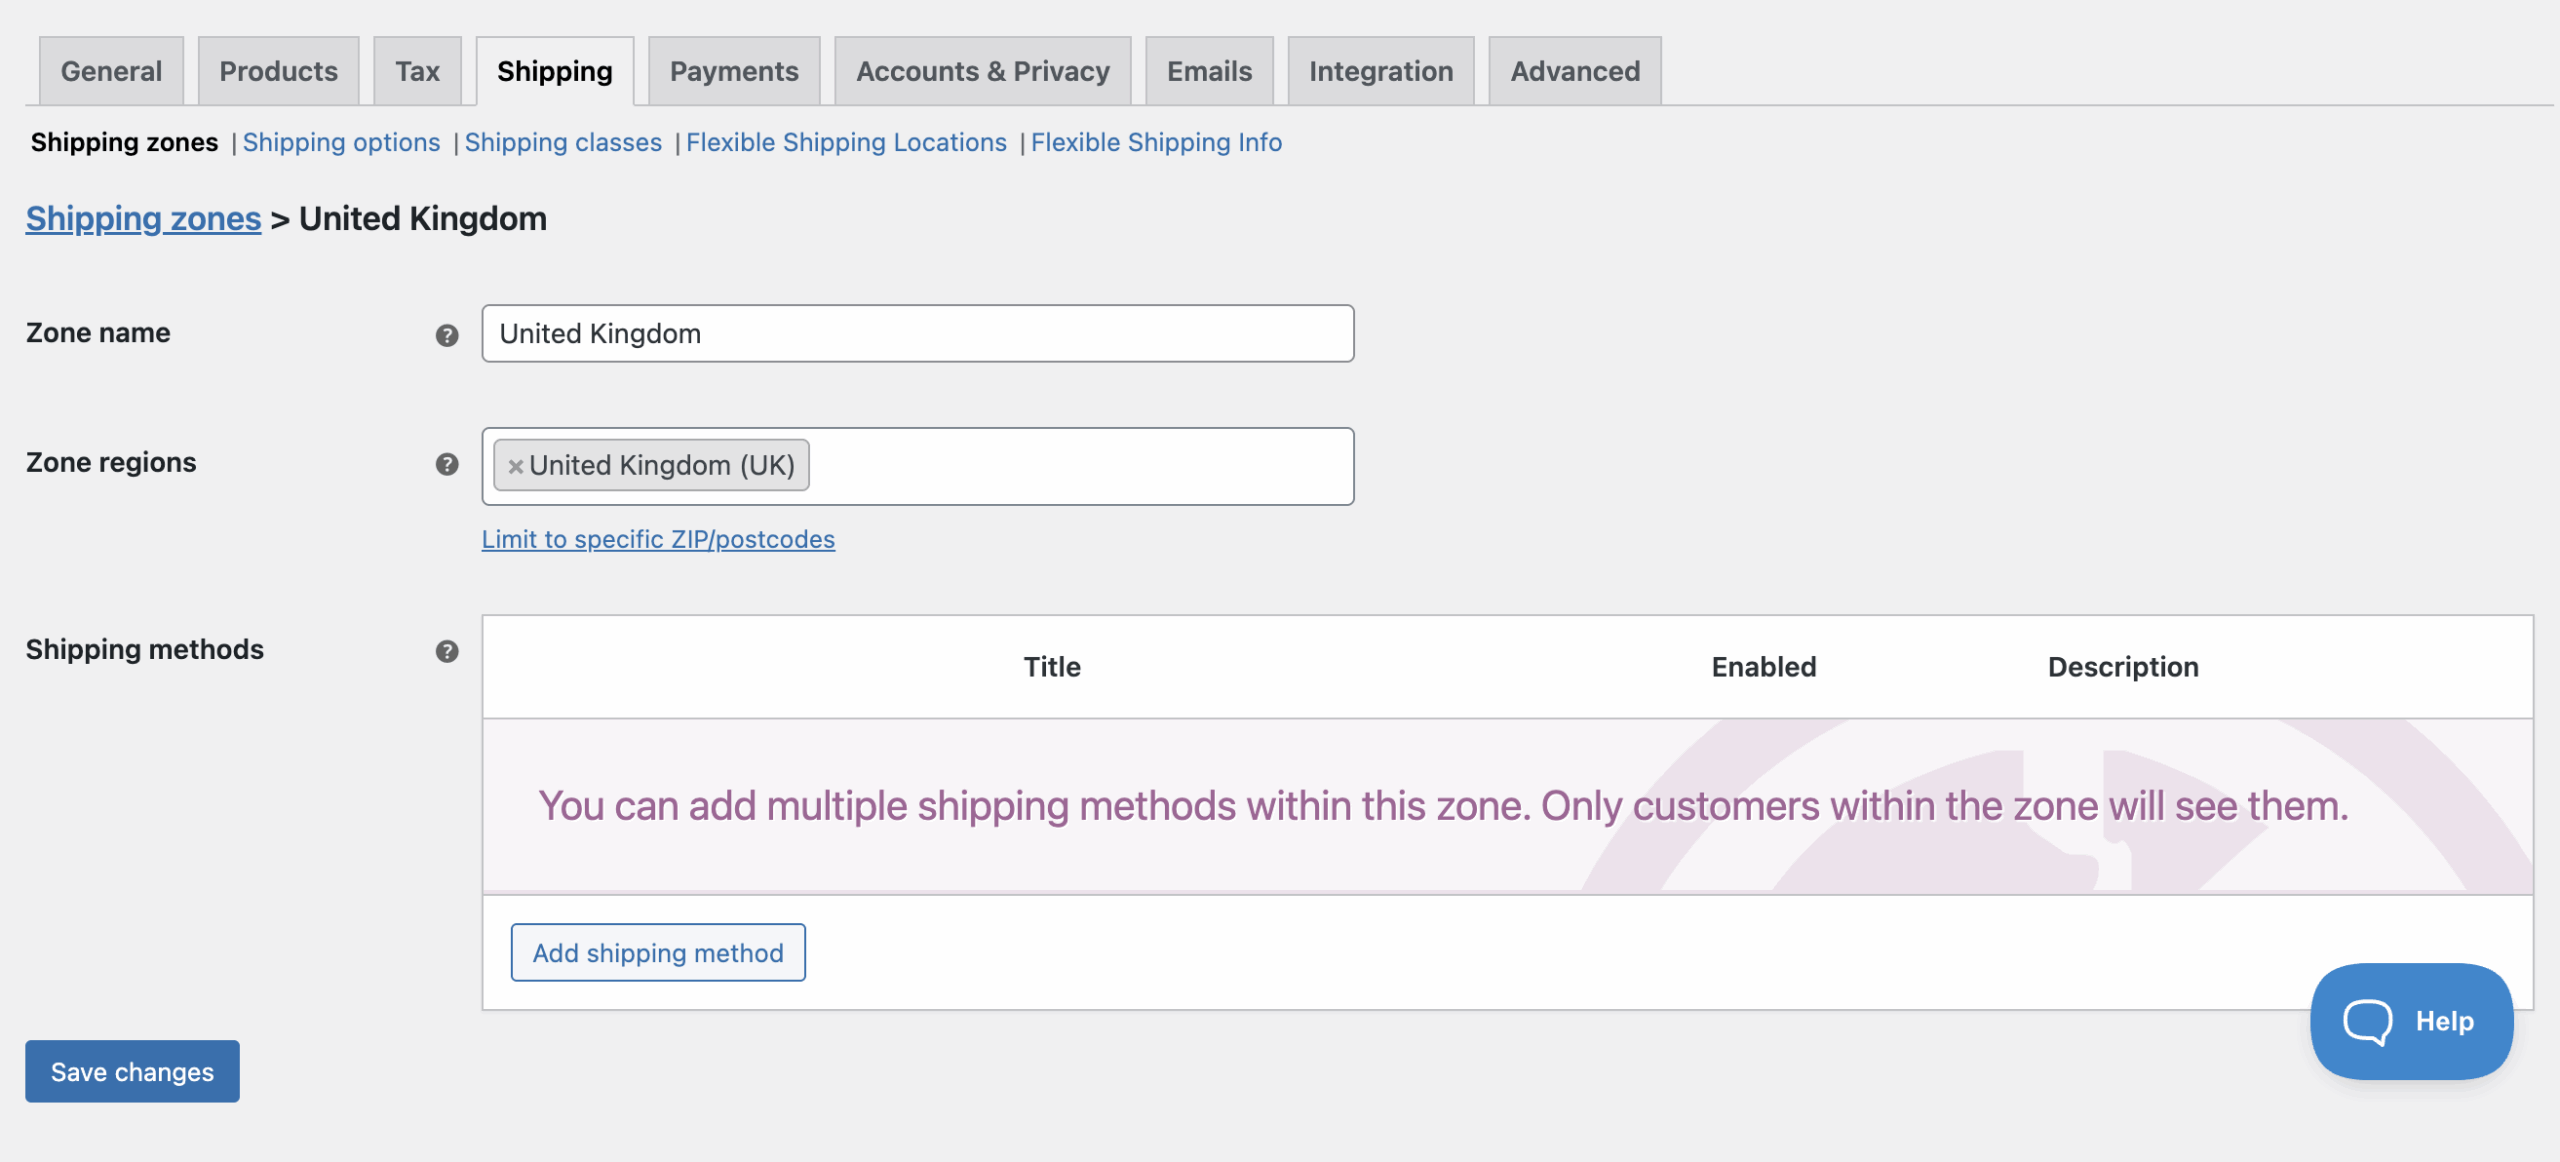This screenshot has width=2560, height=1162.
Task: Switch to the General tab
Action: pos(110,70)
